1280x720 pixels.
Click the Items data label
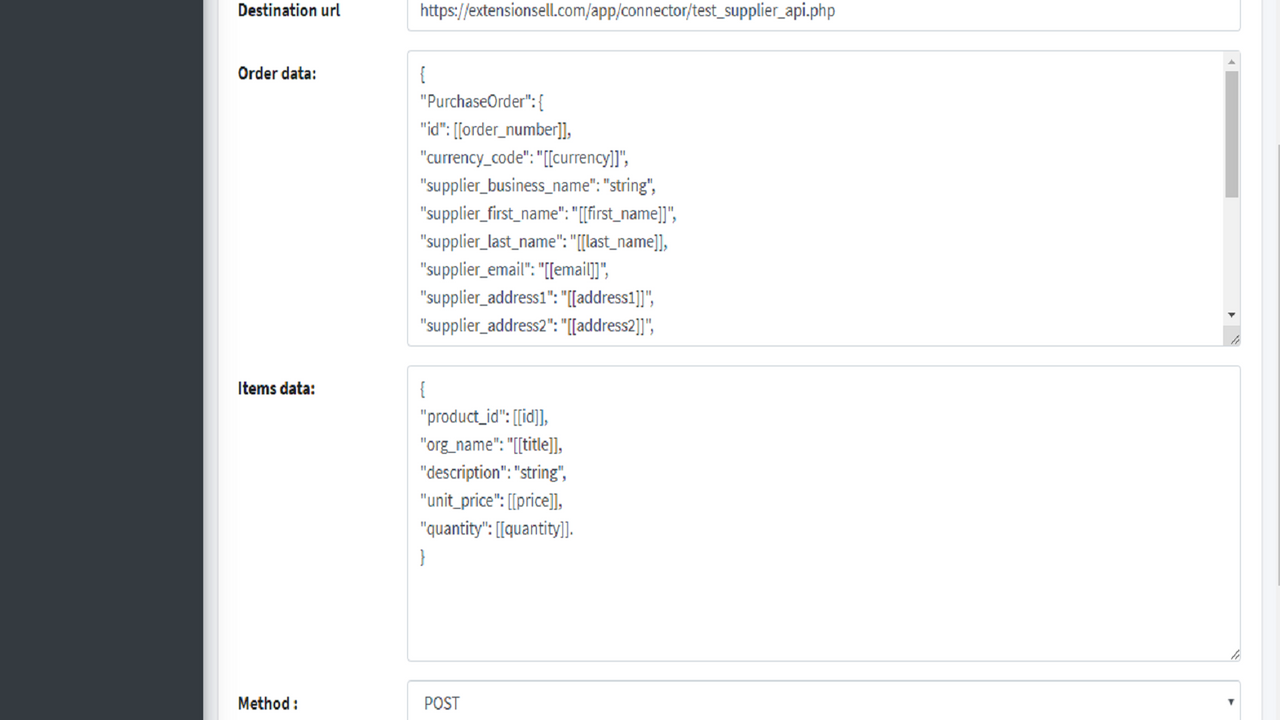tap(276, 388)
